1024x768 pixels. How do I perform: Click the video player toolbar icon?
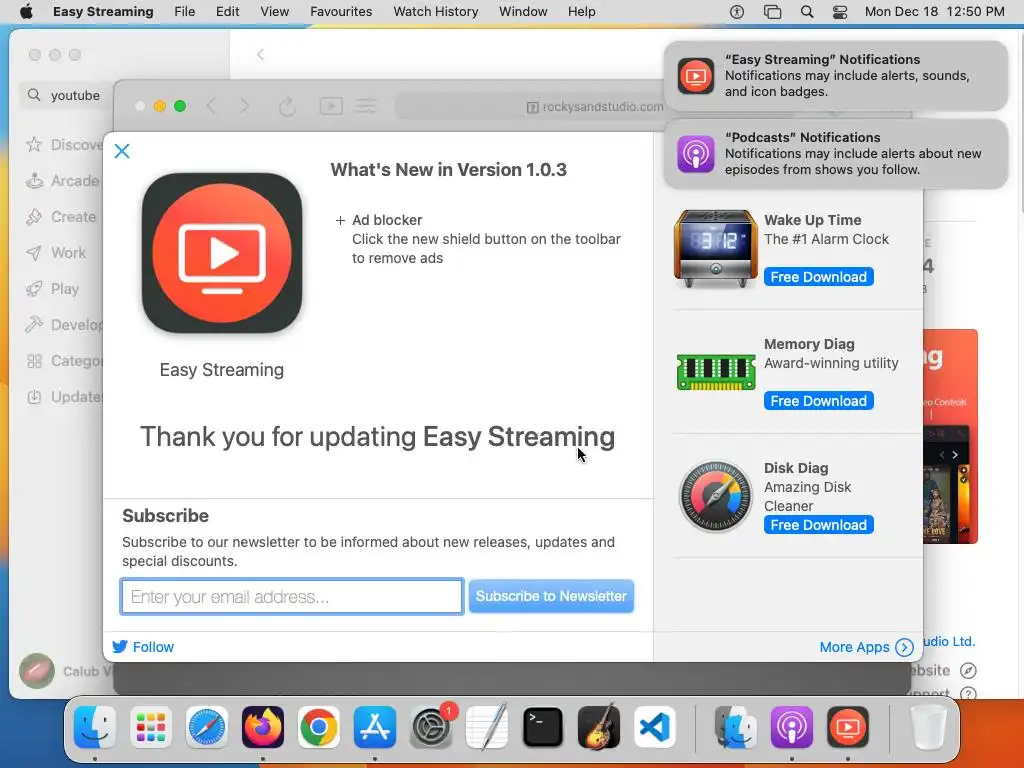[331, 106]
